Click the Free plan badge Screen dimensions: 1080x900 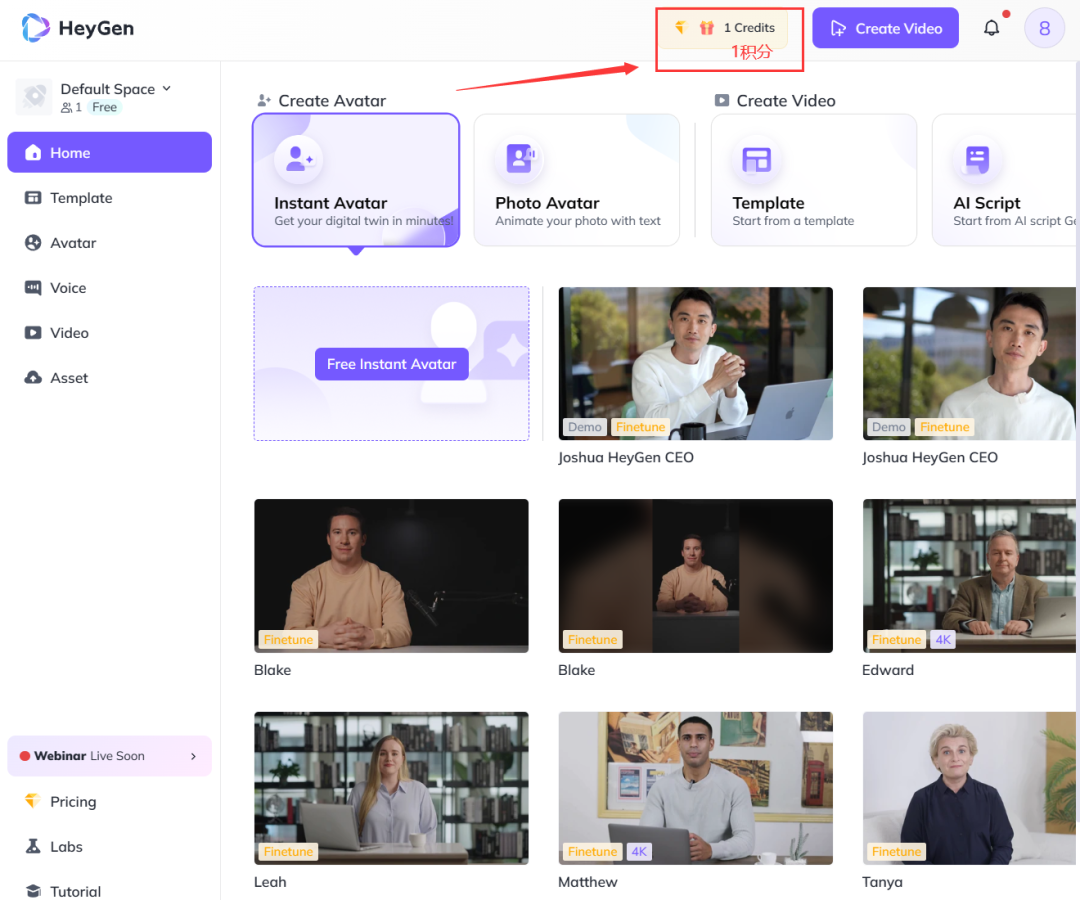click(x=105, y=107)
